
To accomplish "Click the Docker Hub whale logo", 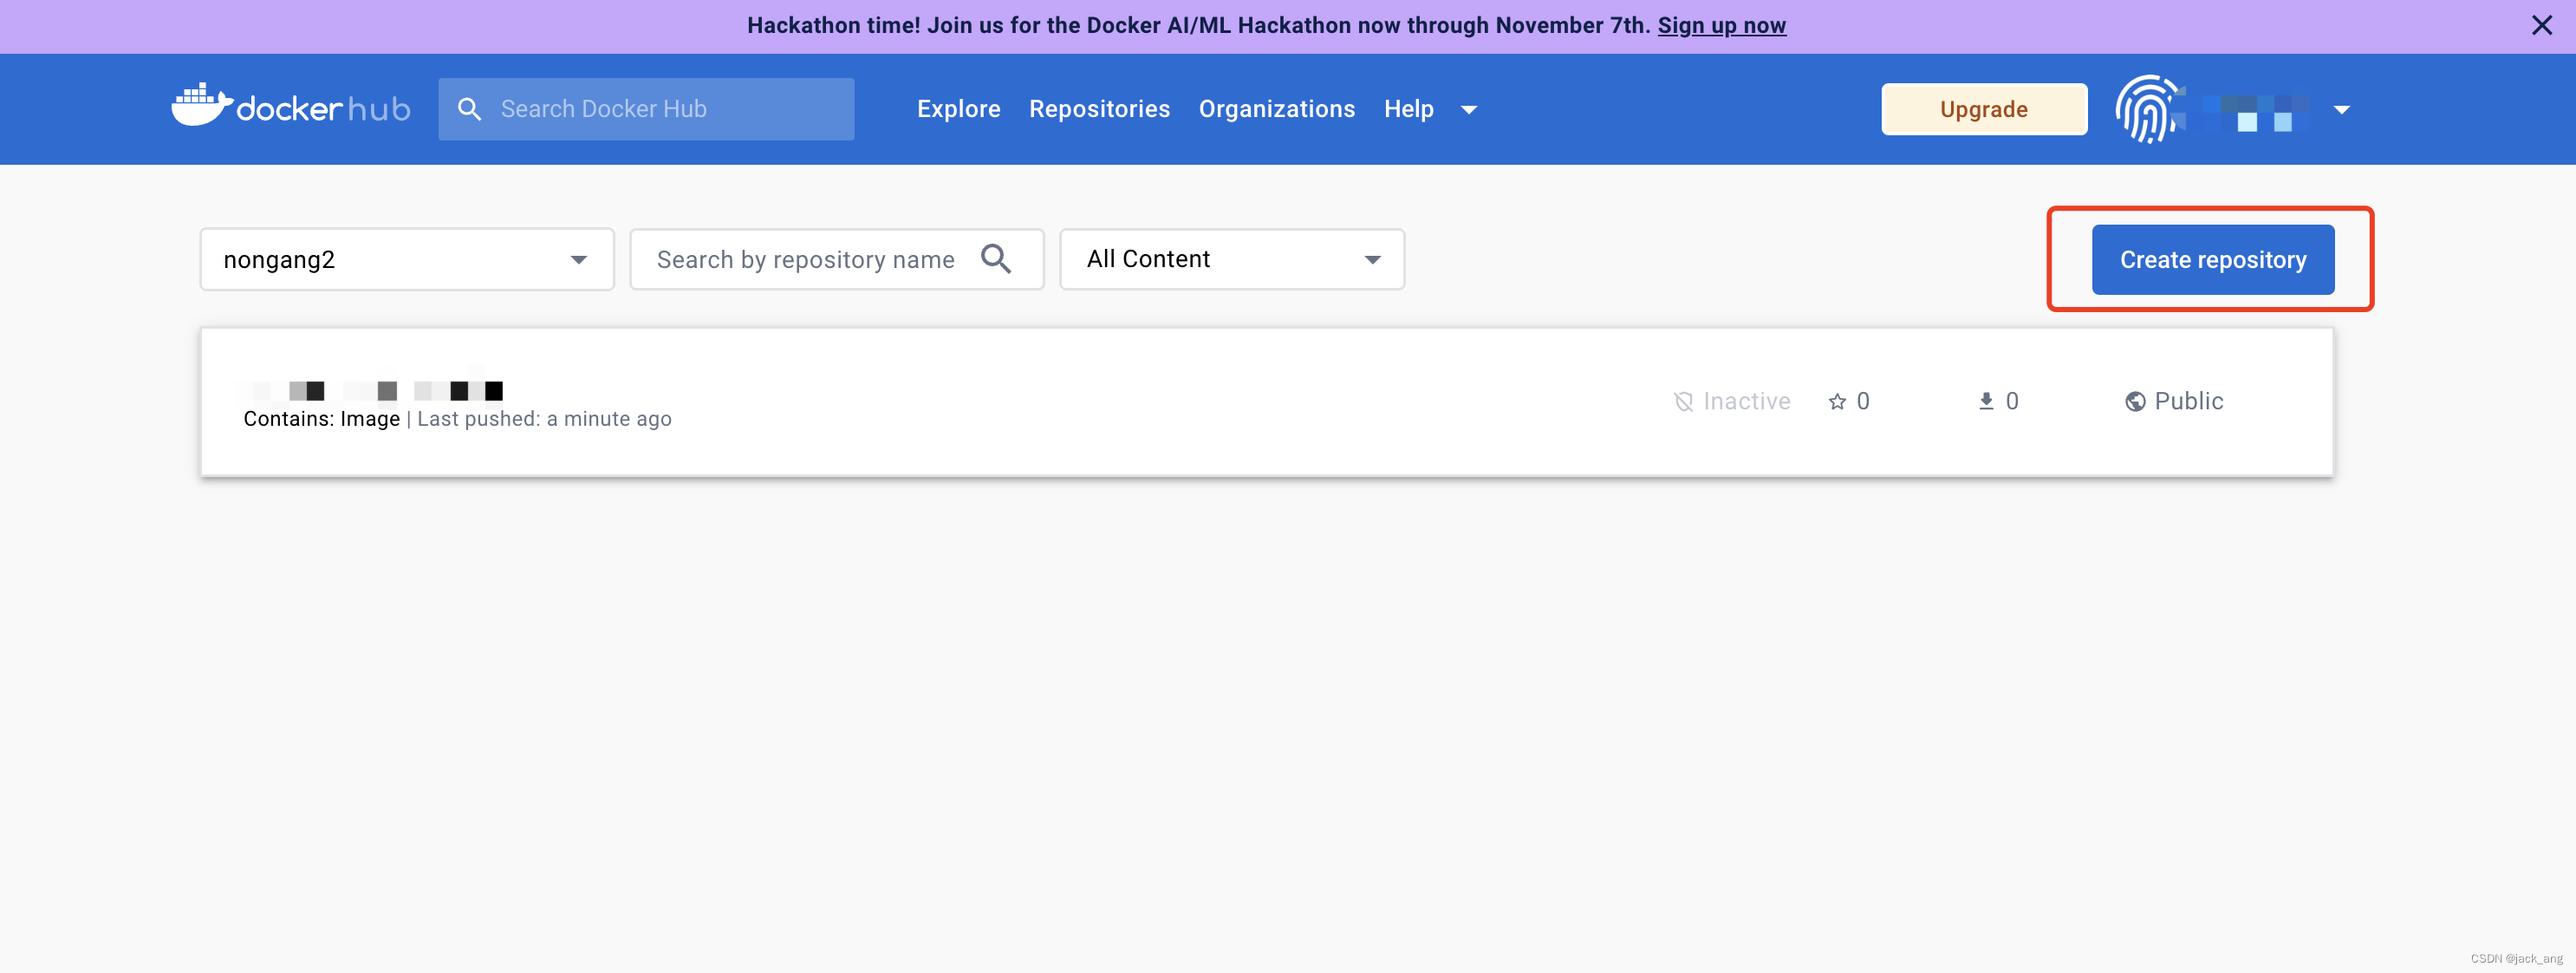I will click(x=203, y=106).
